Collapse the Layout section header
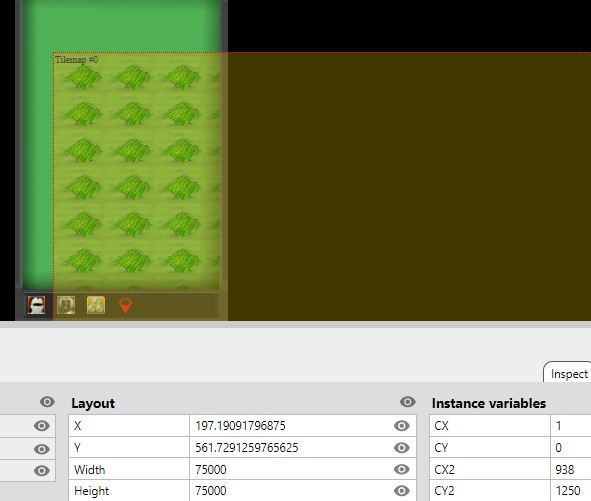This screenshot has height=501, width=591. [93, 403]
